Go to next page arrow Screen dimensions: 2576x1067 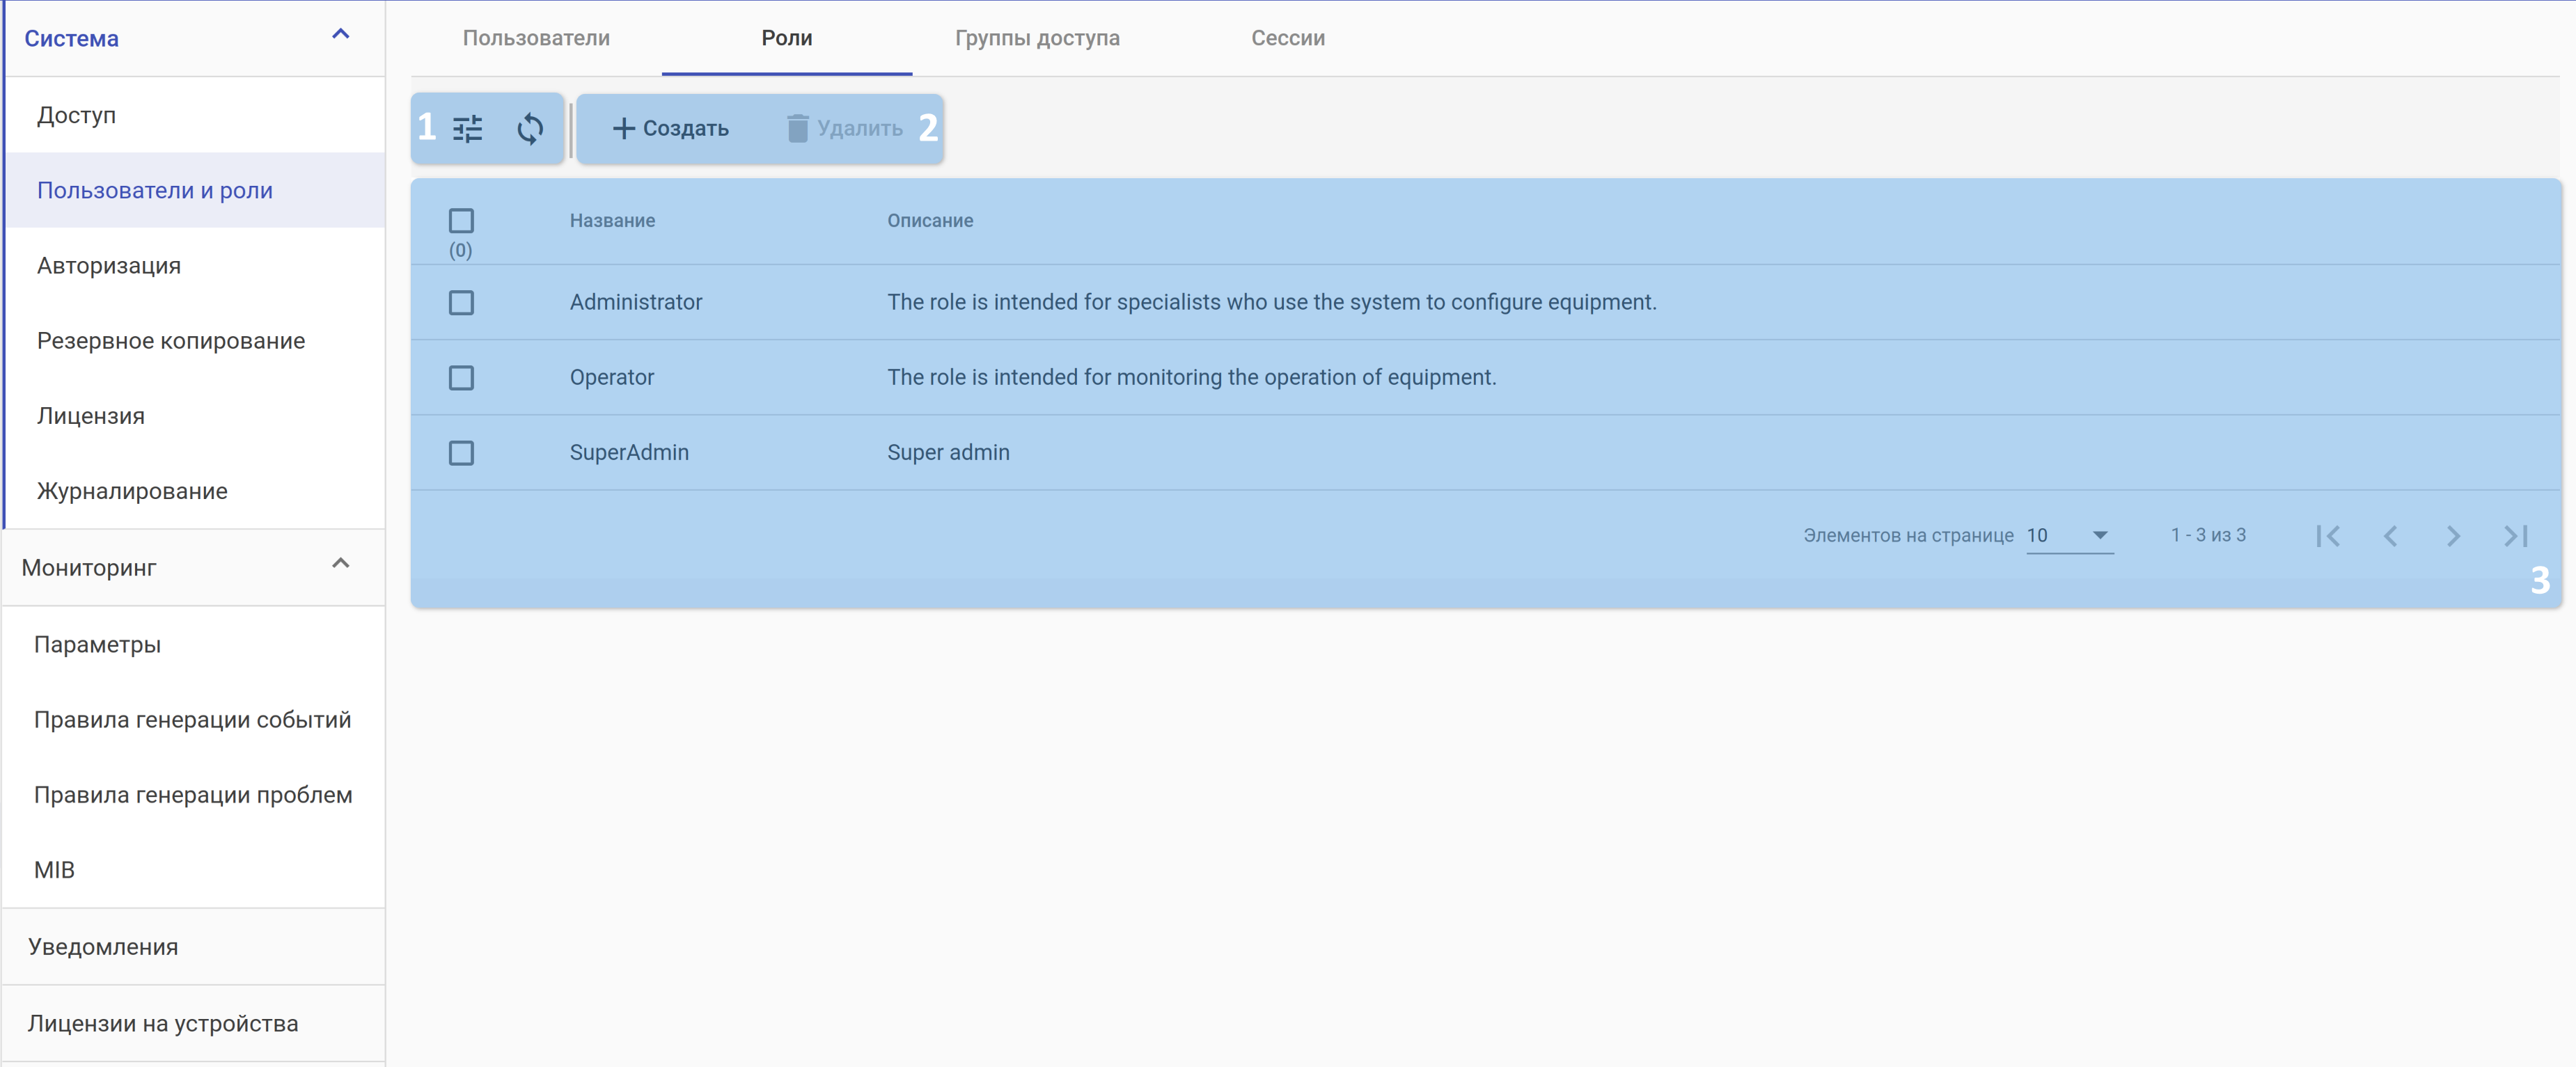pyautogui.click(x=2453, y=536)
